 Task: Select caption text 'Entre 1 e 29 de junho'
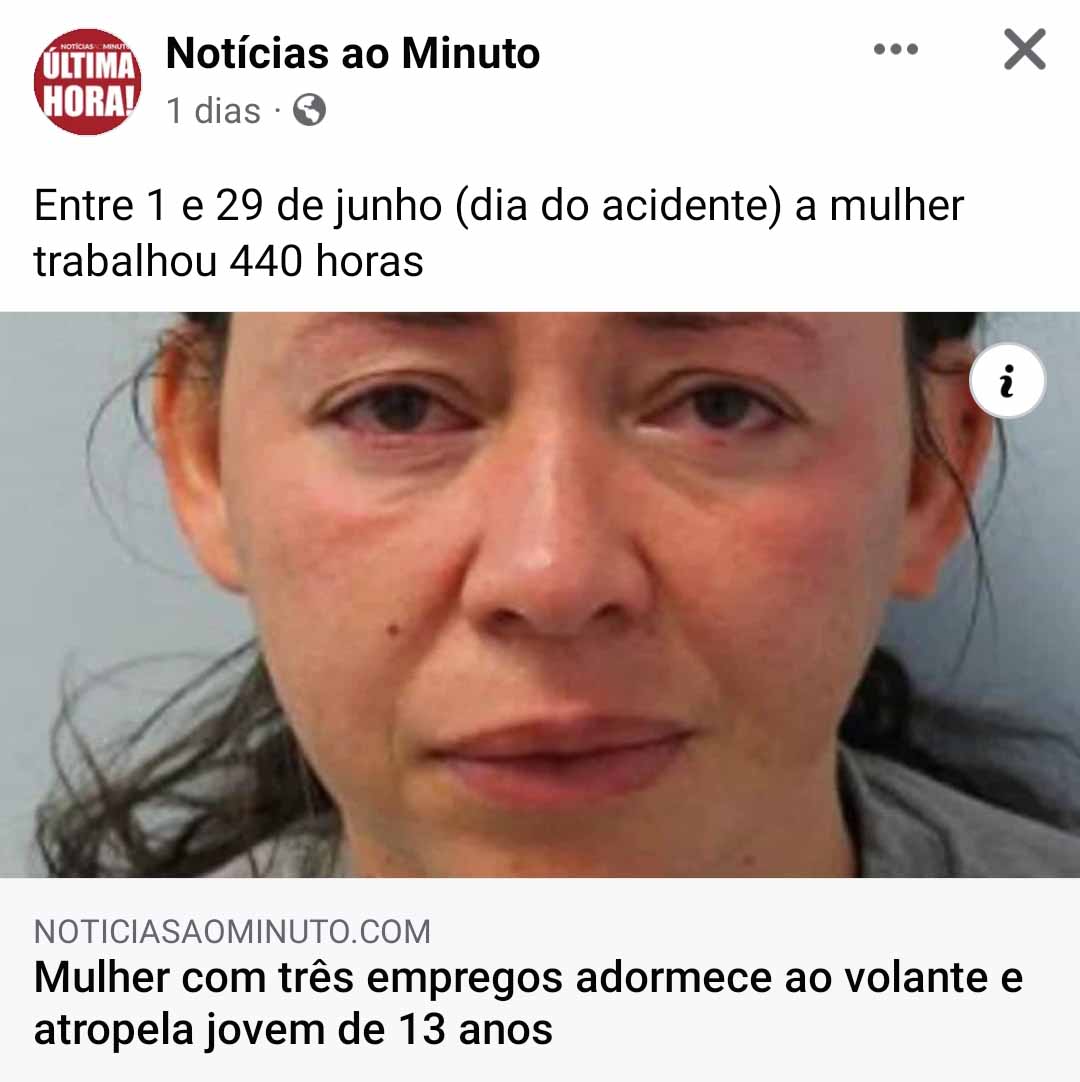point(238,206)
